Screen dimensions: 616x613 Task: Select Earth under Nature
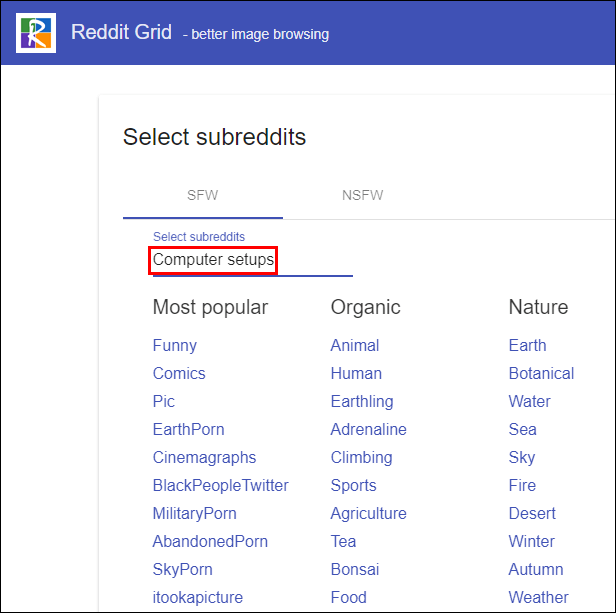click(x=528, y=346)
